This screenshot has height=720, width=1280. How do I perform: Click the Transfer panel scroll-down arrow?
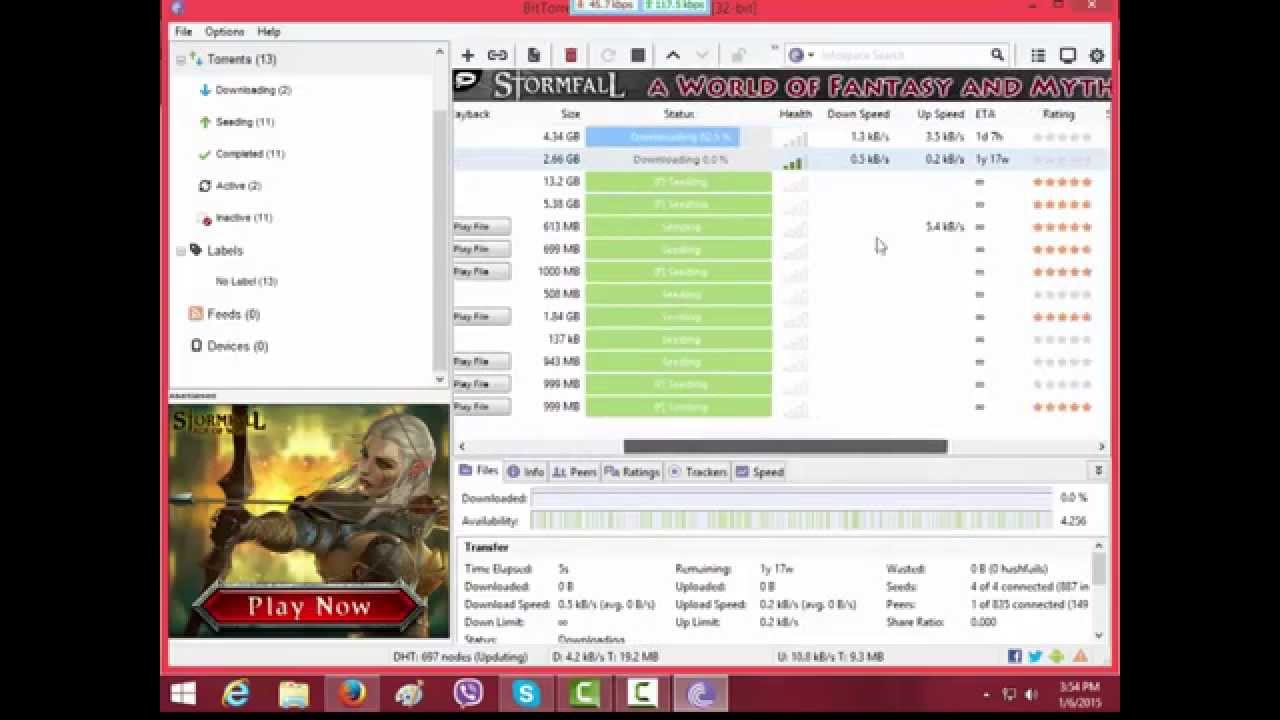1099,634
